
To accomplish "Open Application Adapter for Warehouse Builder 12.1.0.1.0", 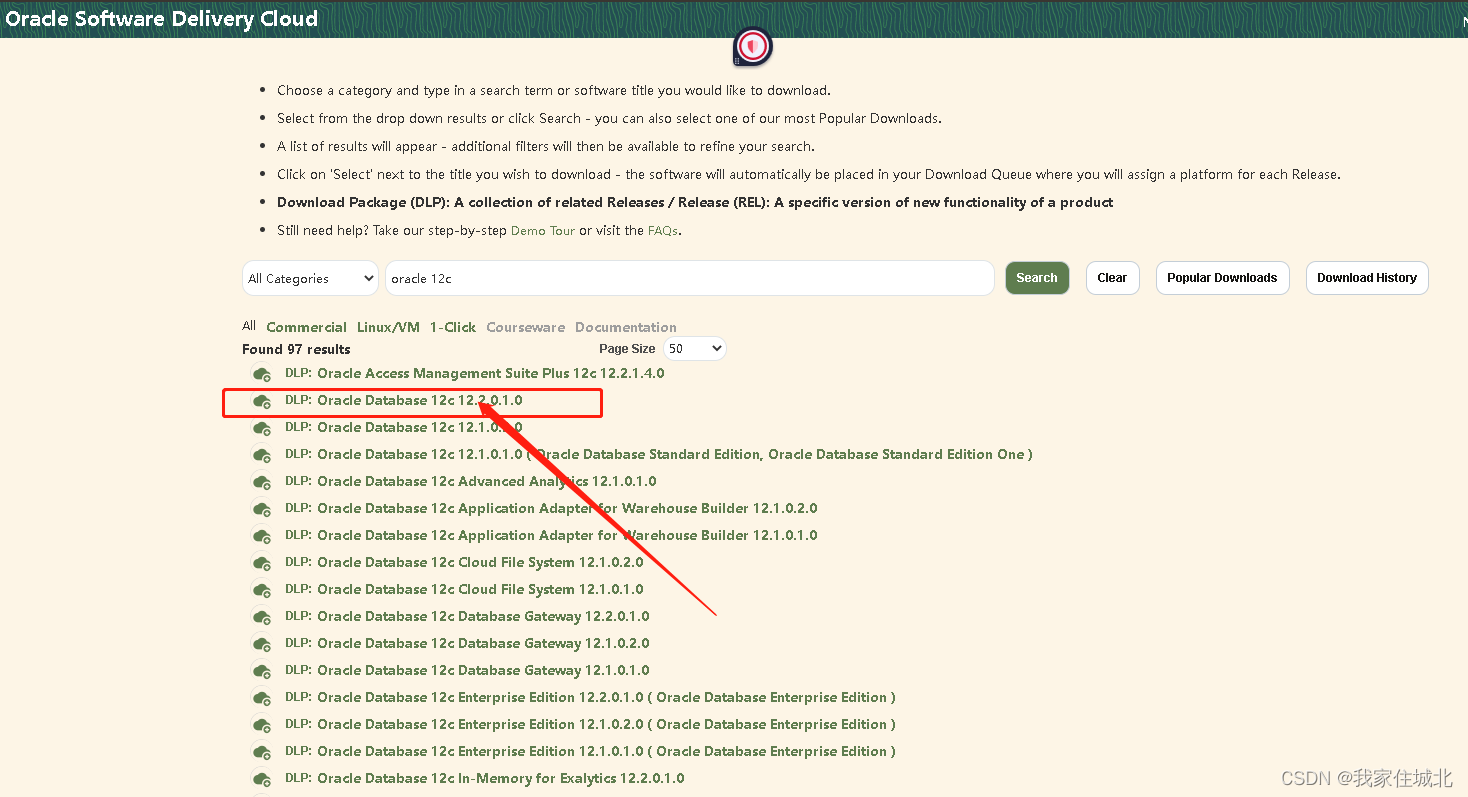I will (x=551, y=535).
